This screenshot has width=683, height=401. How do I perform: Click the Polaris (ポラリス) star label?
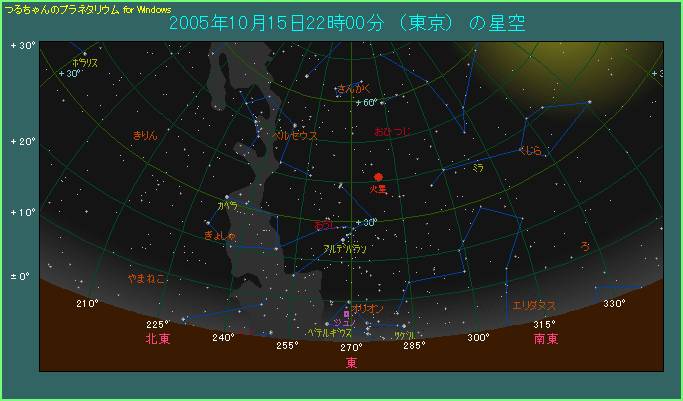[86, 62]
